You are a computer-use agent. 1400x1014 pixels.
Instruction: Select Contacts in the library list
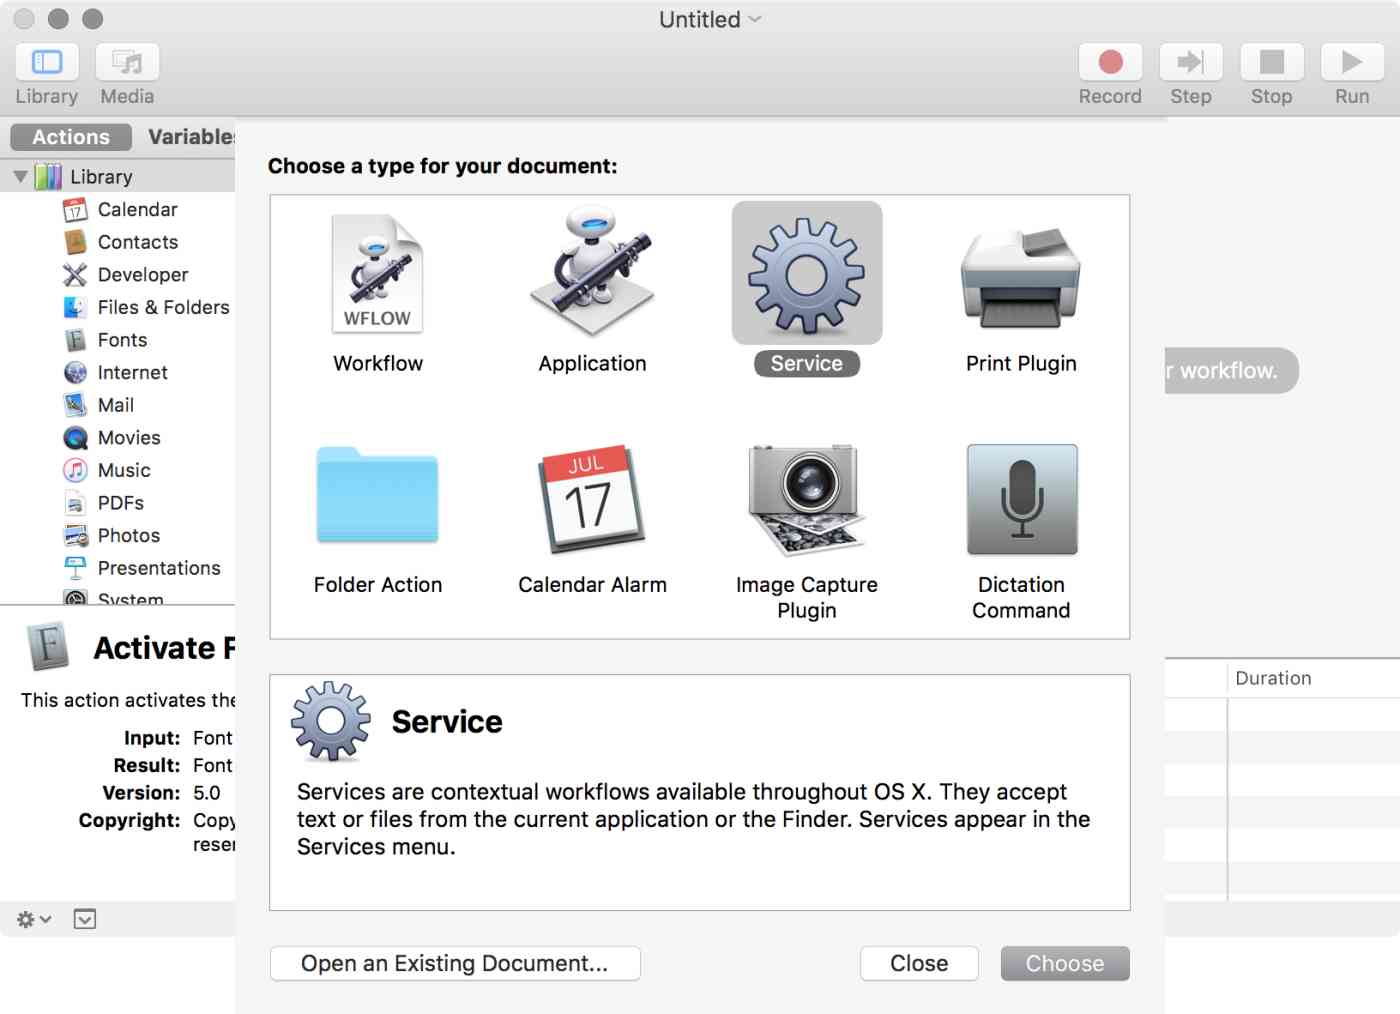tap(118, 242)
